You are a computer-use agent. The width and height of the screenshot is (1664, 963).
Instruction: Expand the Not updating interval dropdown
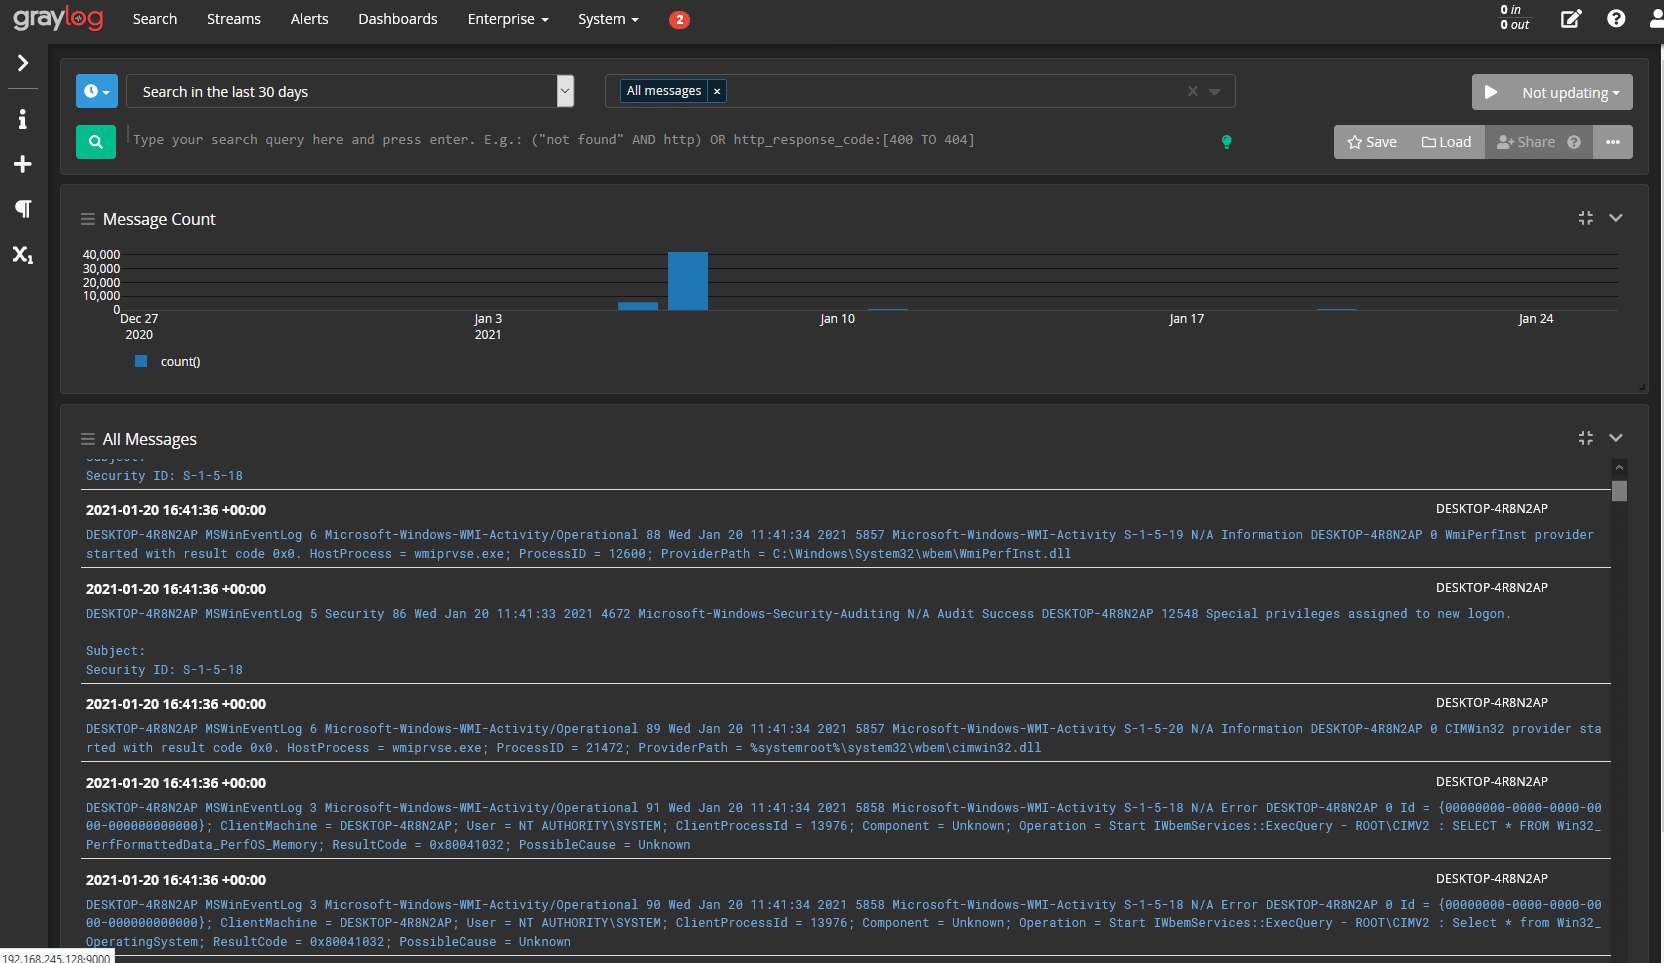(x=1570, y=92)
